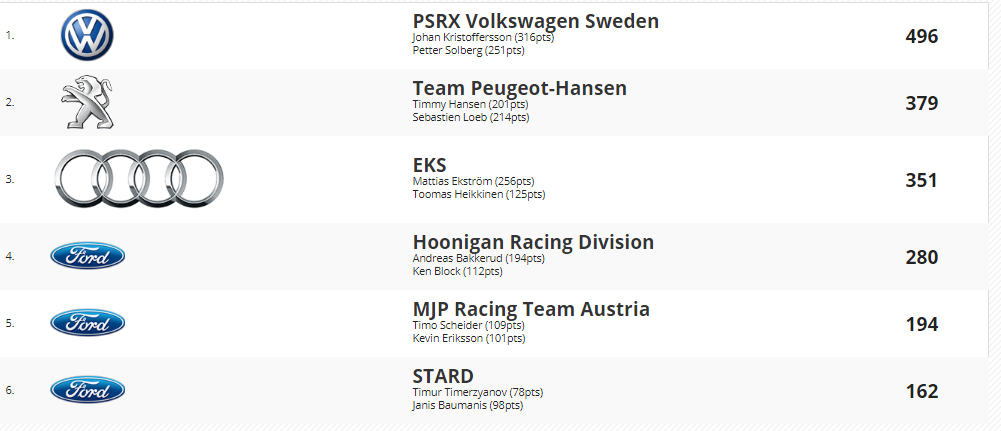Select driver Mattias Ekström (256pts)
1001x431 pixels.
pos(479,181)
